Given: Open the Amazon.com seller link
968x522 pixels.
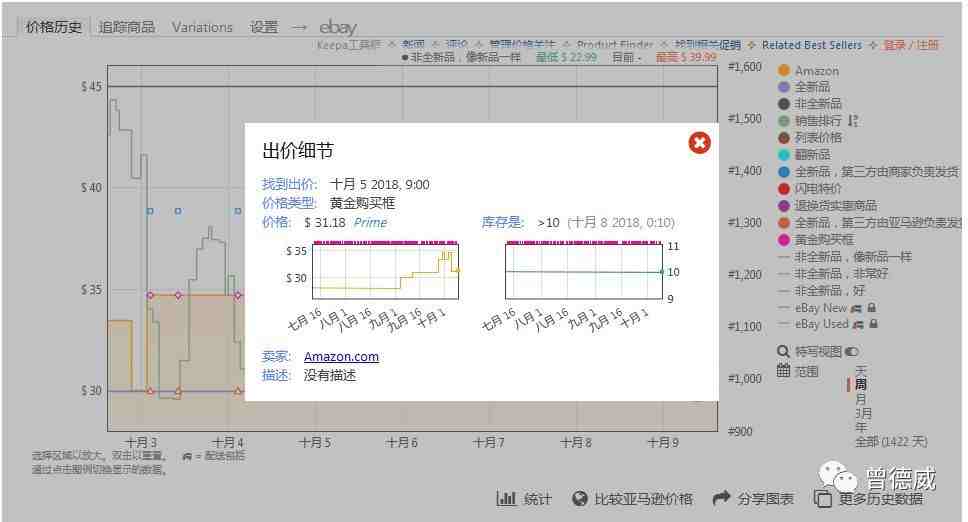Looking at the screenshot, I should click(x=341, y=357).
